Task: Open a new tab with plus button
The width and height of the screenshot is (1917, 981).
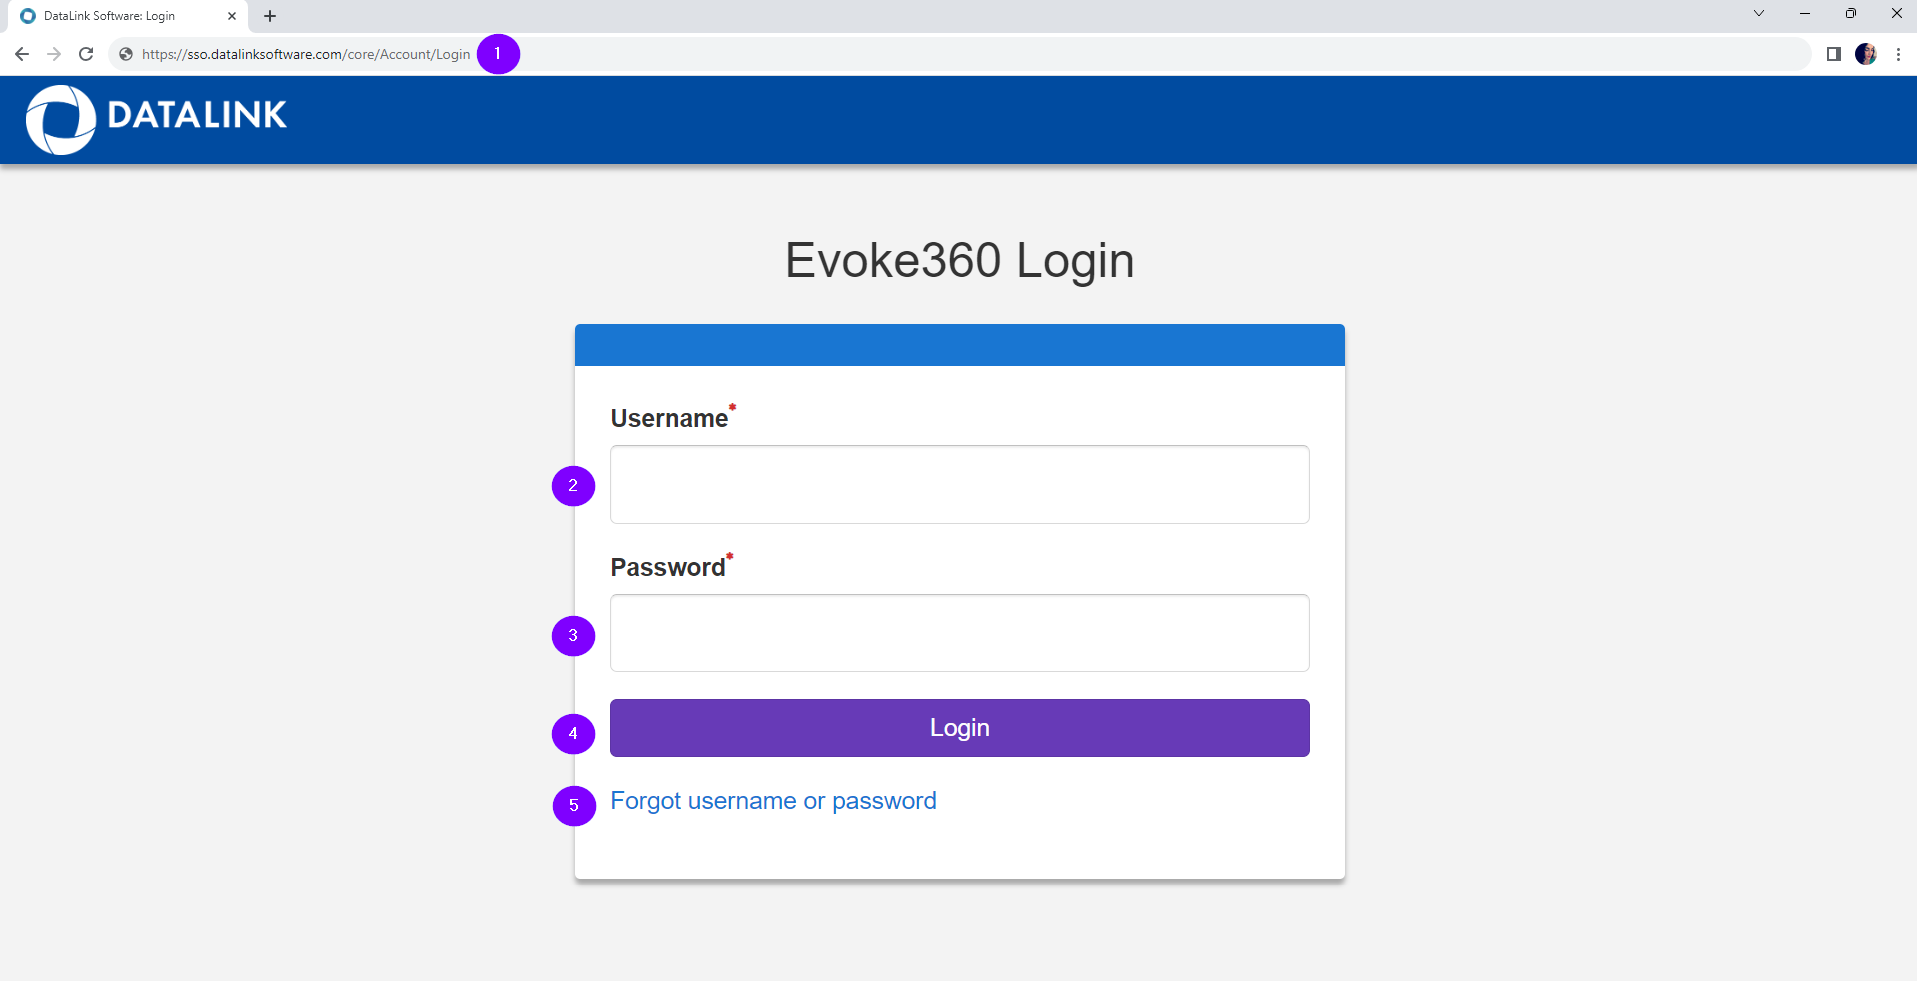Action: [270, 16]
